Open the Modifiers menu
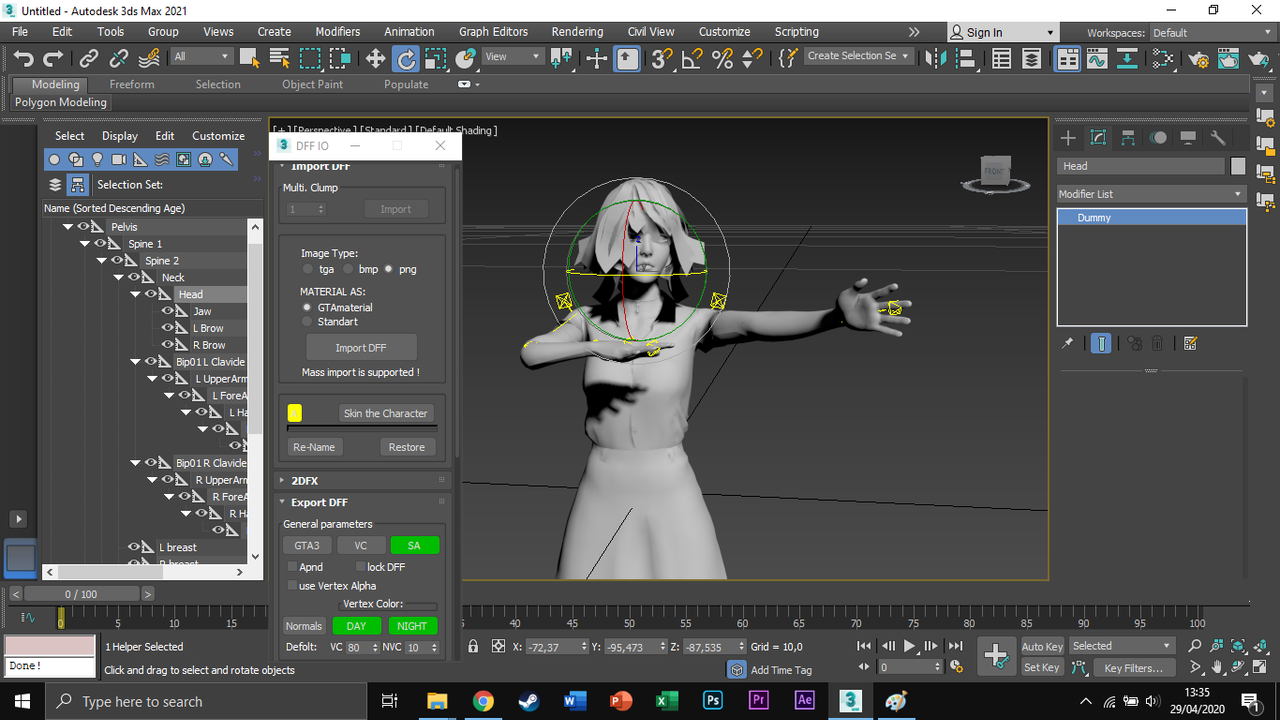1280x720 pixels. tap(337, 32)
